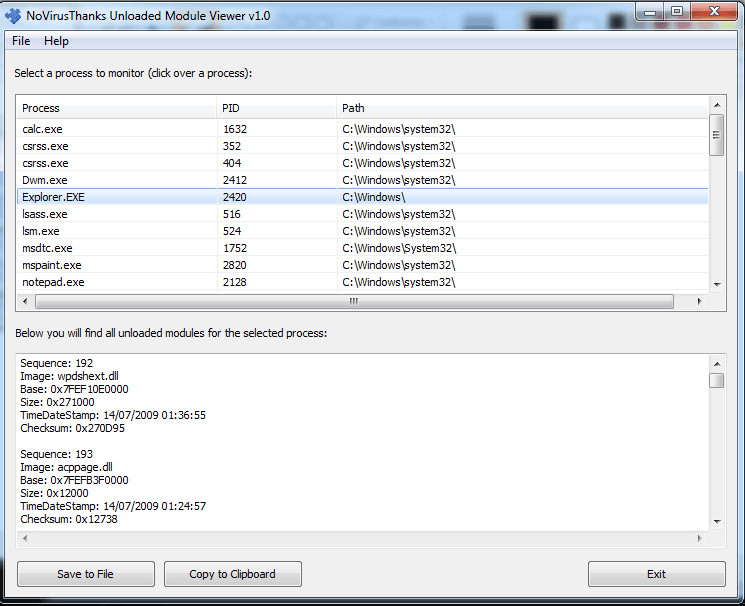Close the Unloaded Module Viewer window
The width and height of the screenshot is (745, 606).
point(714,12)
